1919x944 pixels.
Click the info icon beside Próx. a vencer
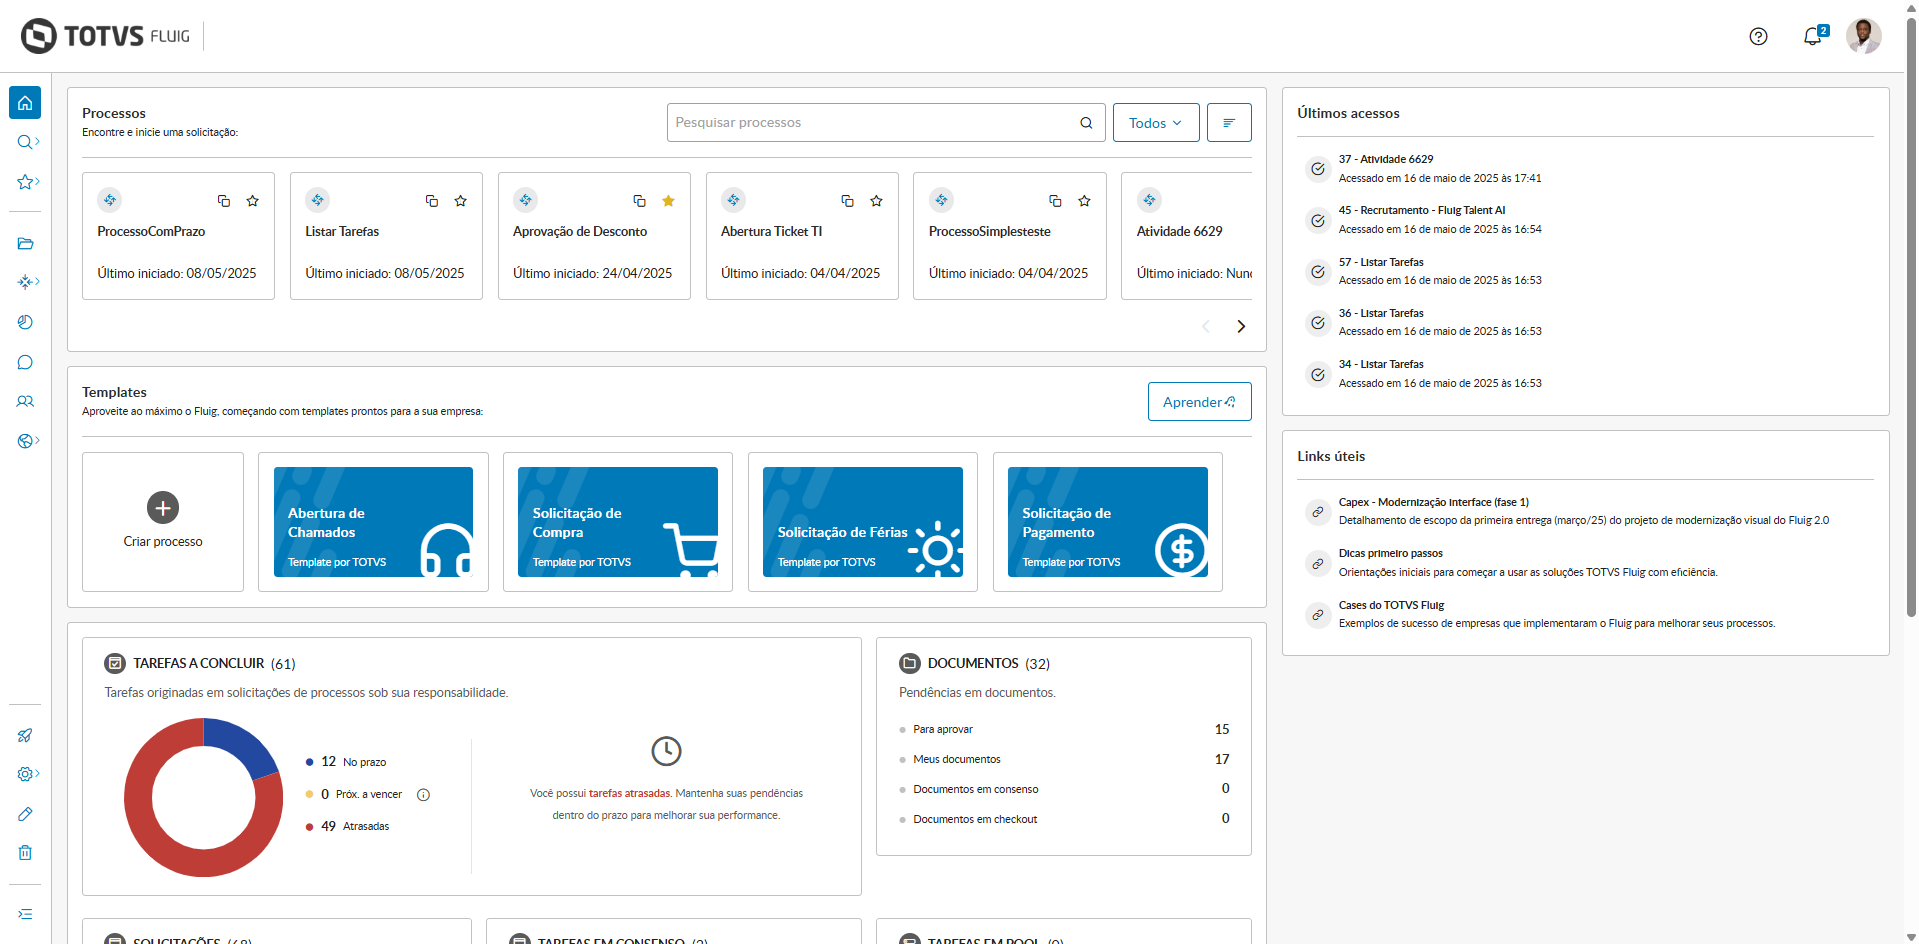tap(423, 795)
